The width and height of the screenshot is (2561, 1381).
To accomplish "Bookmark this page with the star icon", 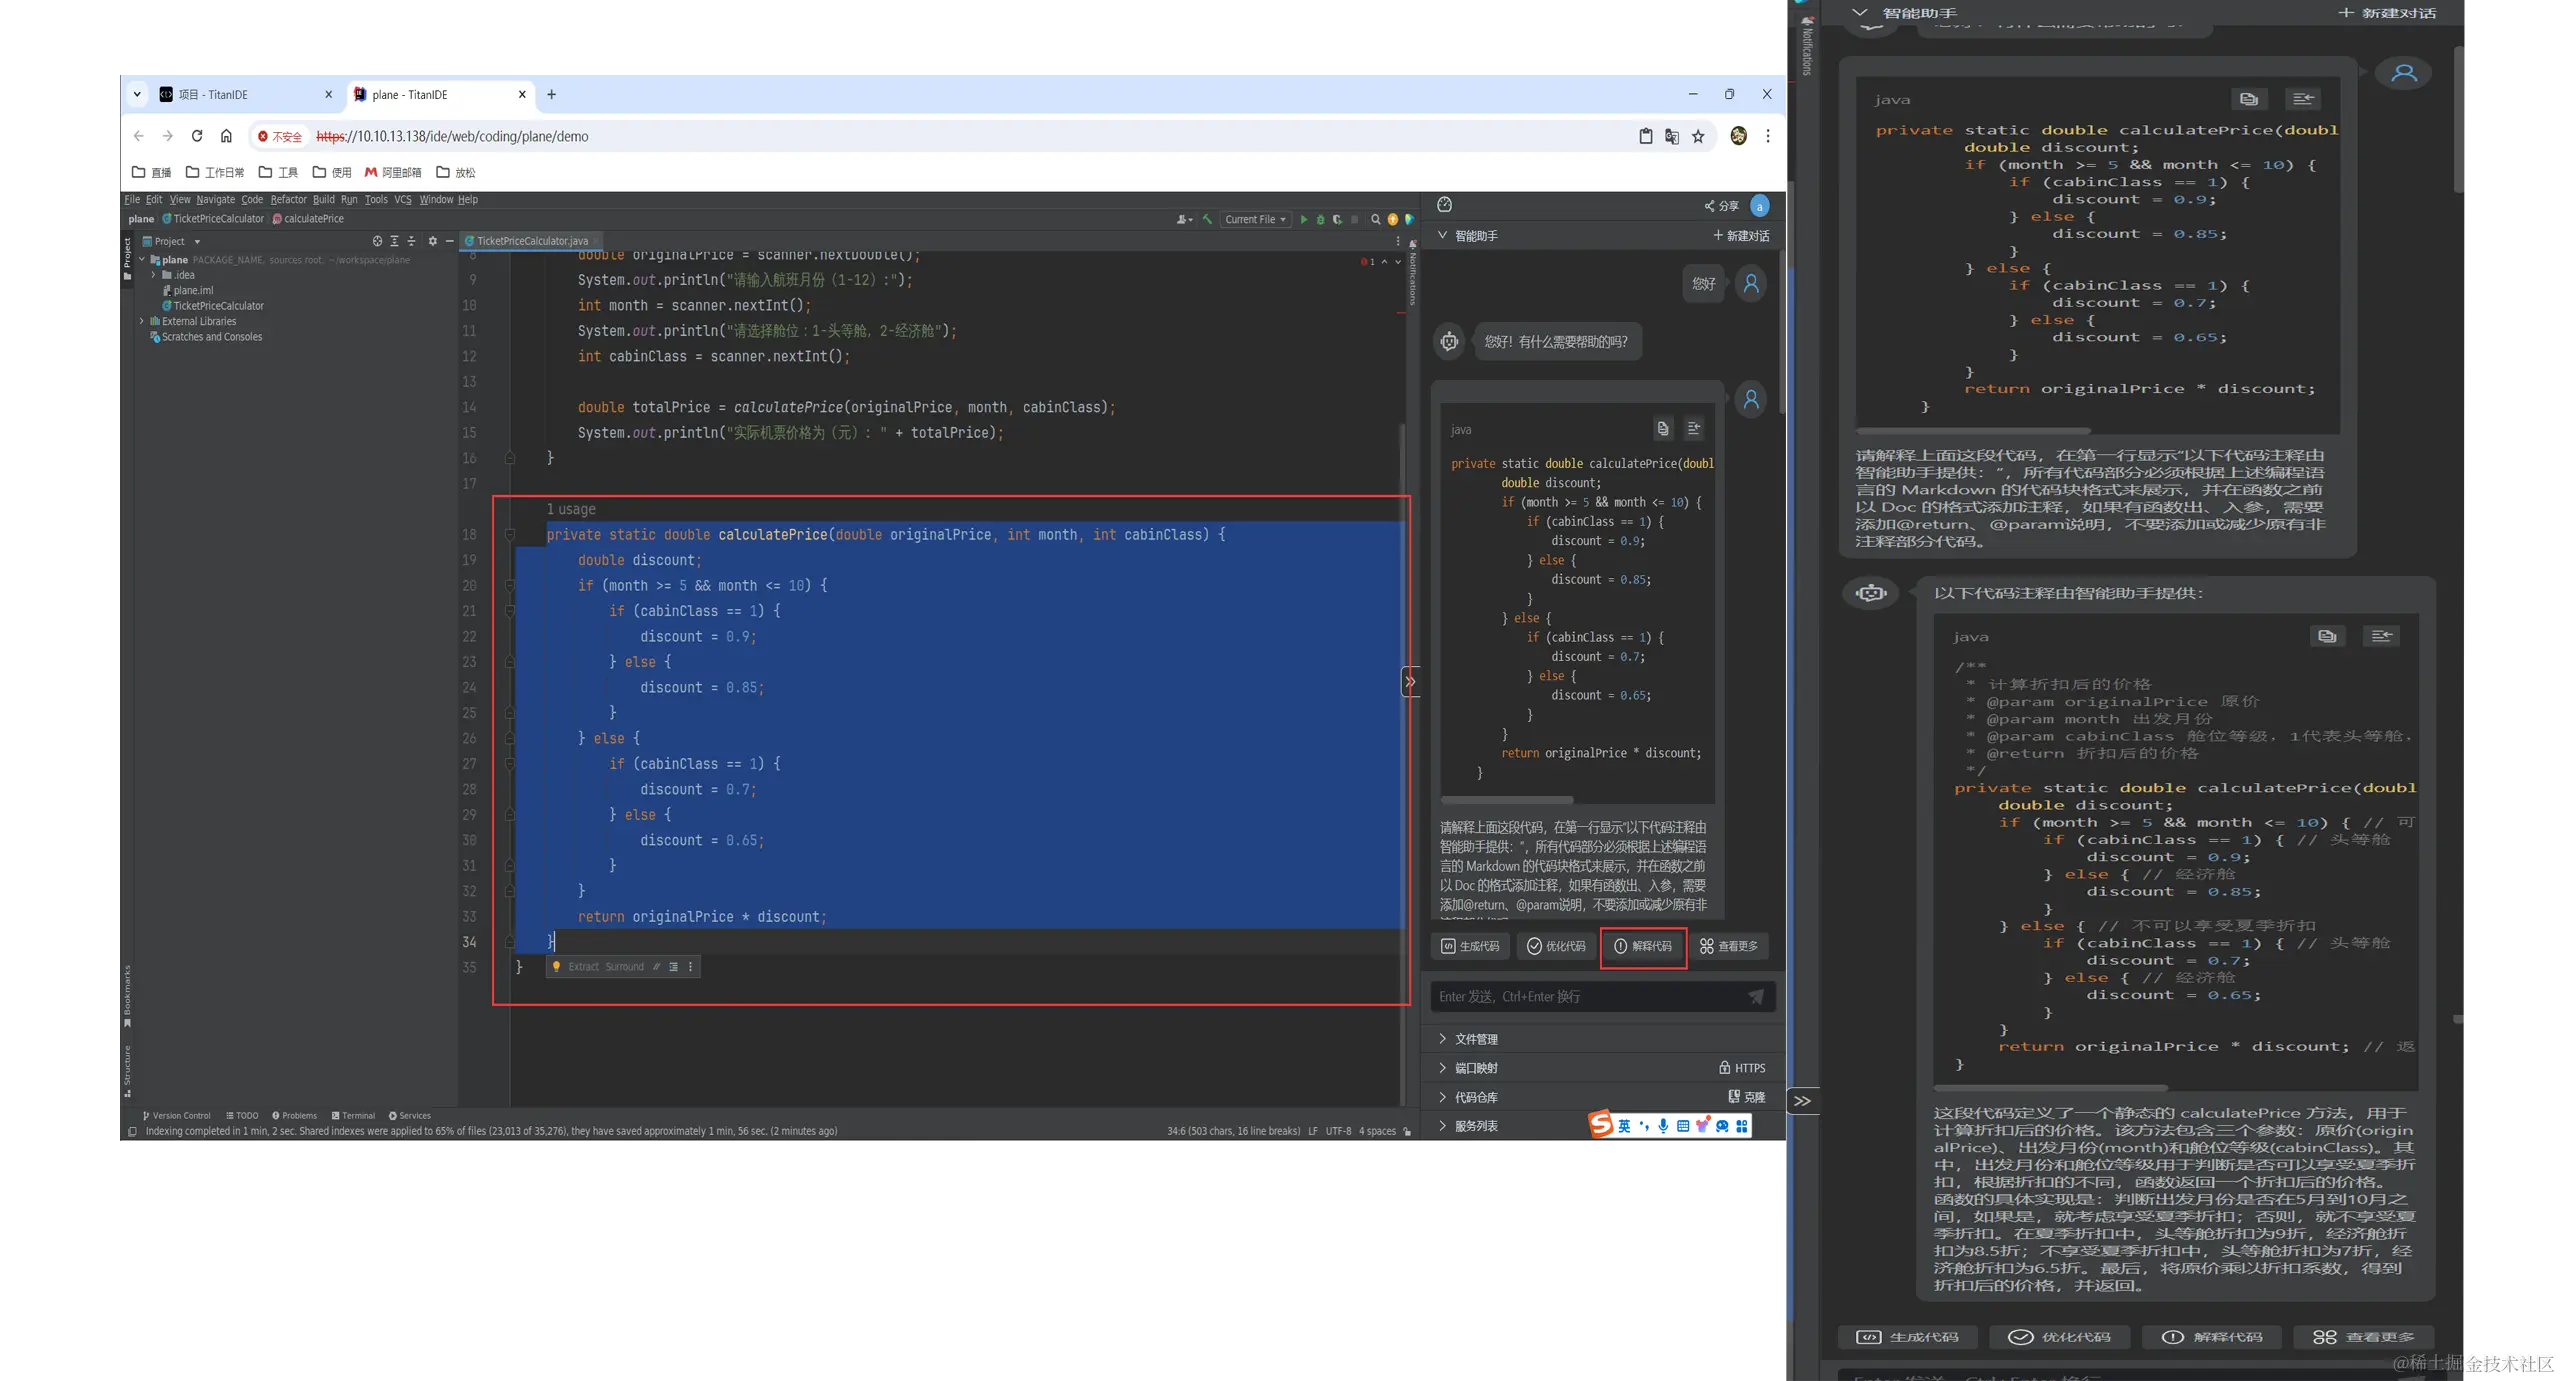I will [x=1698, y=136].
